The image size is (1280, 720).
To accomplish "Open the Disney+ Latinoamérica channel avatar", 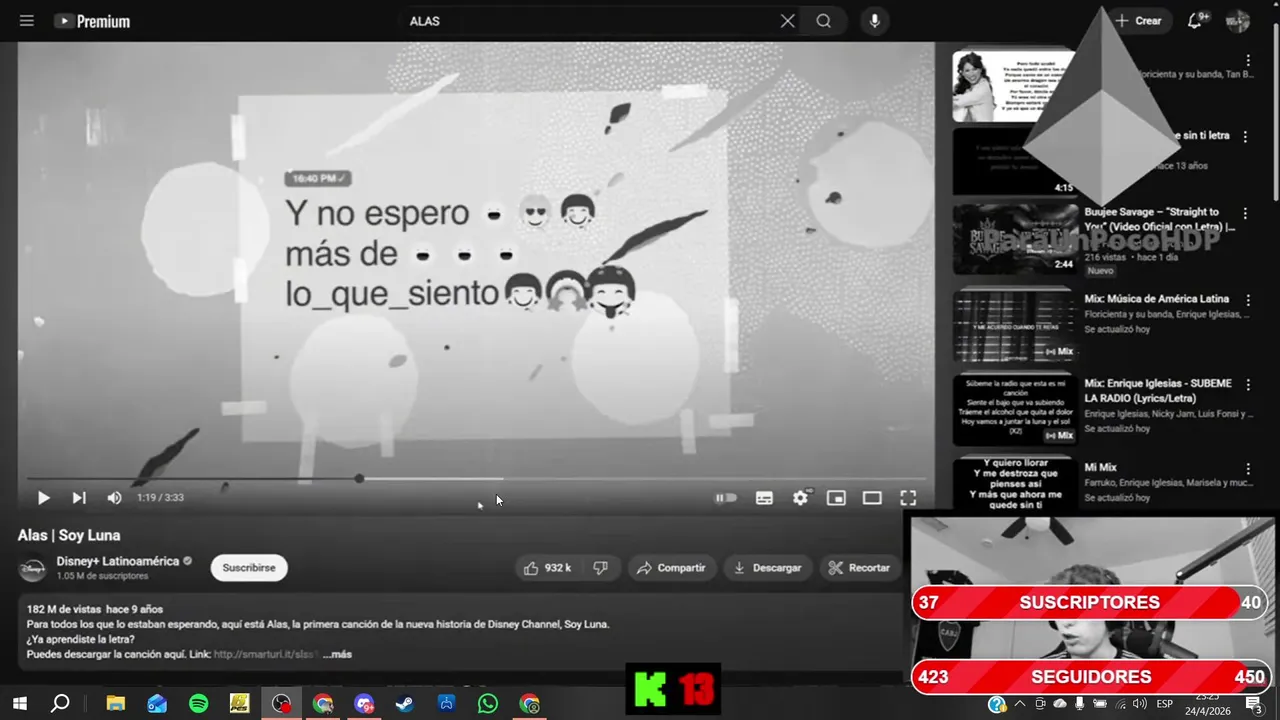I will [x=33, y=568].
